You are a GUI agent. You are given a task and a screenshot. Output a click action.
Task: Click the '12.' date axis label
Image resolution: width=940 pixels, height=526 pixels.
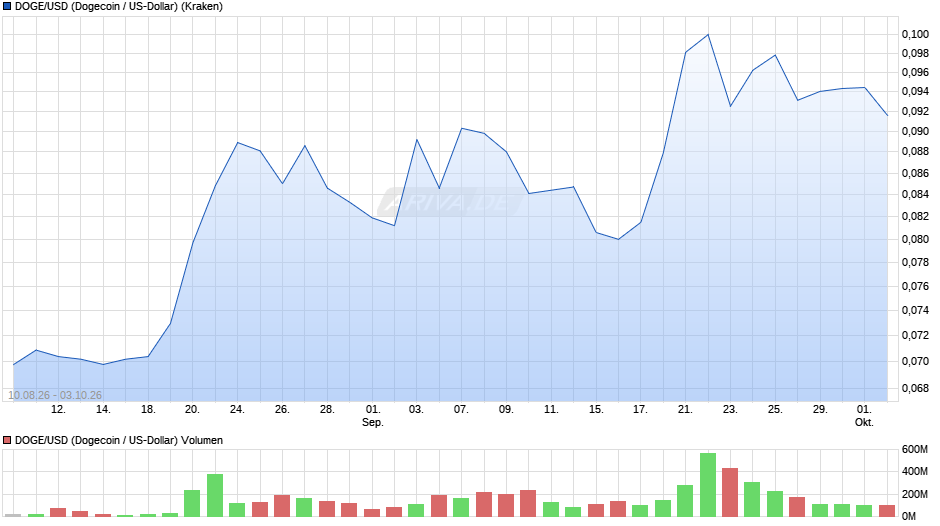point(58,409)
